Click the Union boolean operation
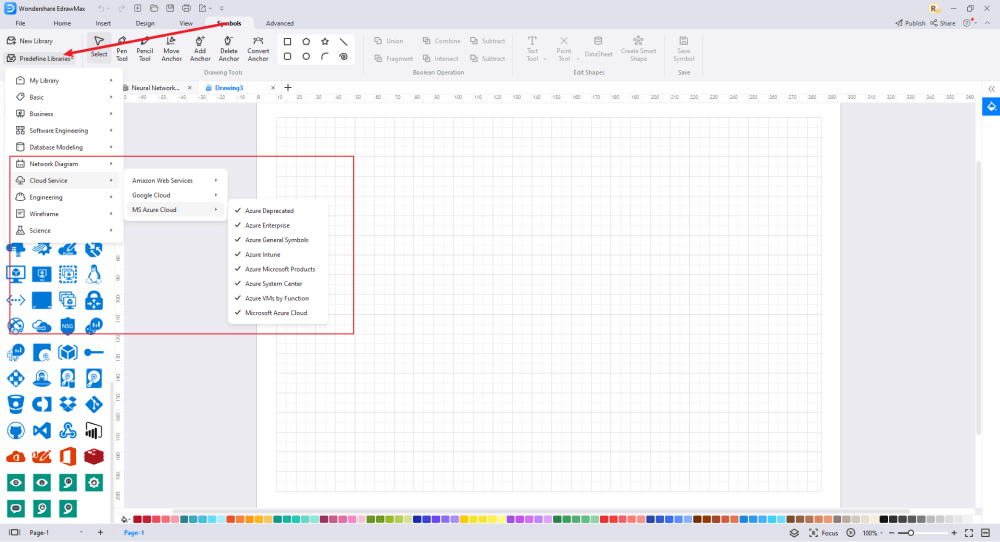Screen dimensions: 1000x542 tap(388, 41)
